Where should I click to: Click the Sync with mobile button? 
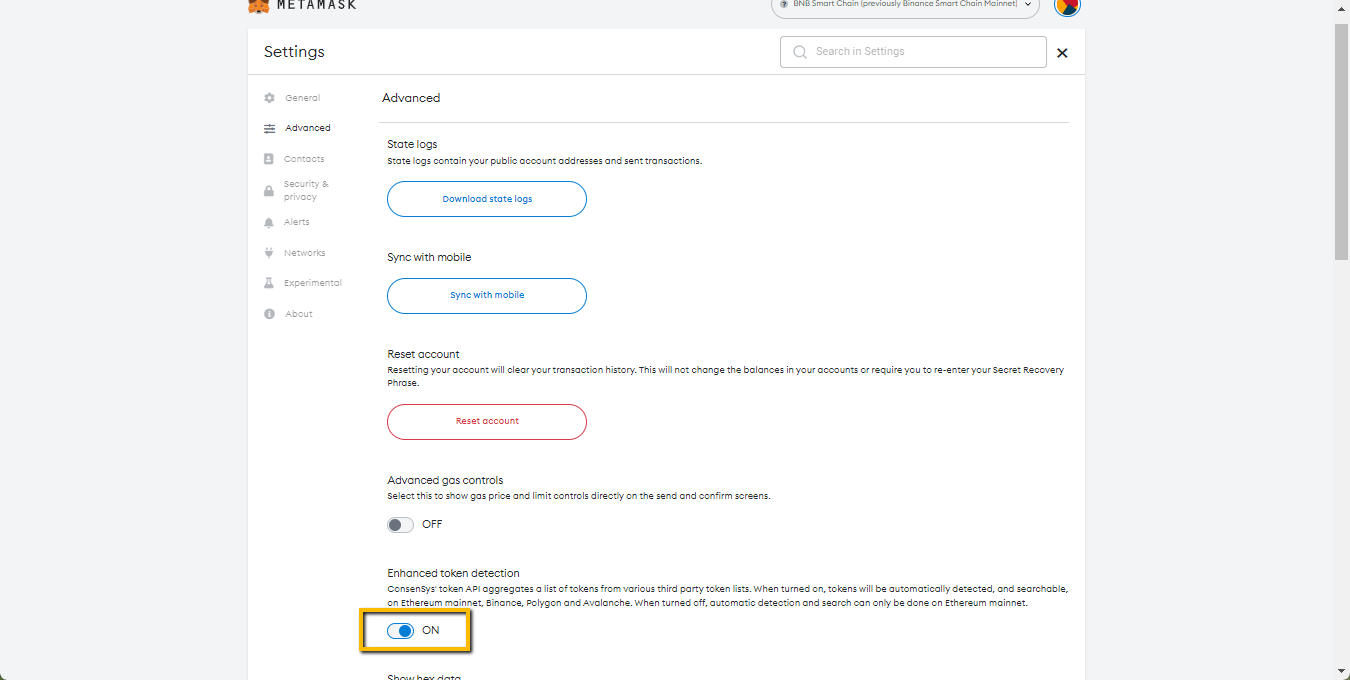click(x=487, y=296)
